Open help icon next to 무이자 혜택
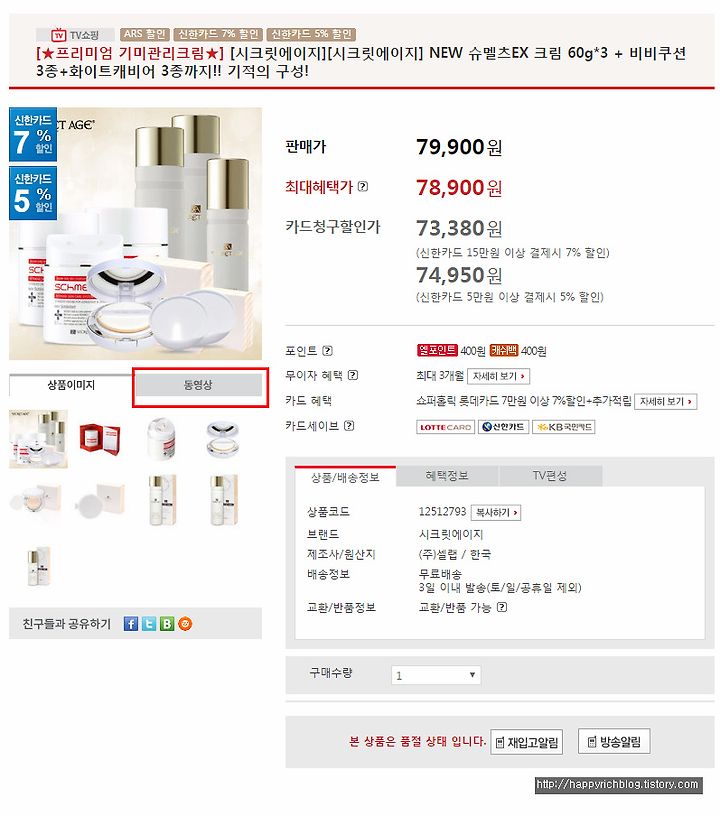The image size is (720, 816). pos(353,375)
